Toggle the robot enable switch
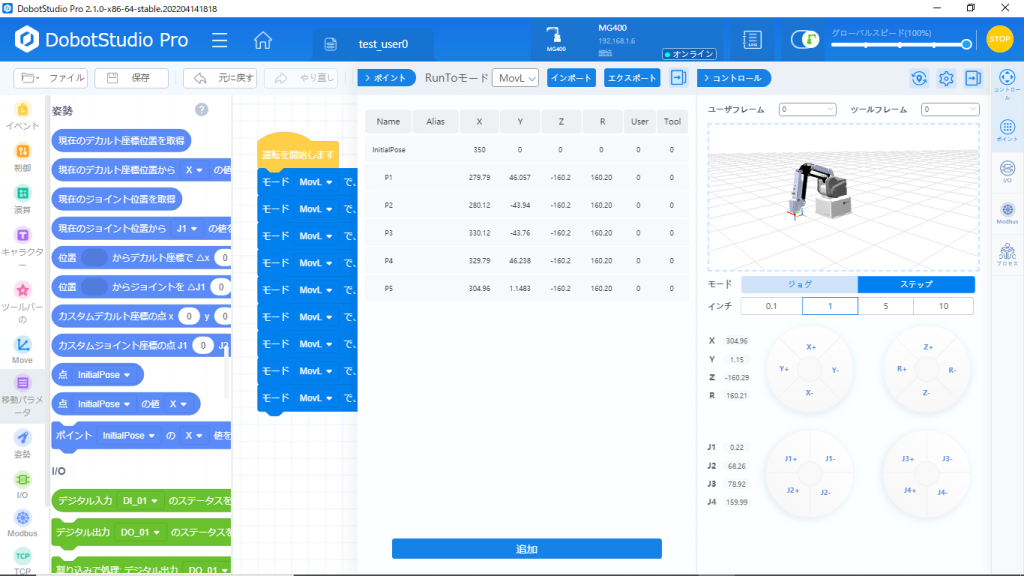The height and width of the screenshot is (576, 1024). click(x=805, y=40)
